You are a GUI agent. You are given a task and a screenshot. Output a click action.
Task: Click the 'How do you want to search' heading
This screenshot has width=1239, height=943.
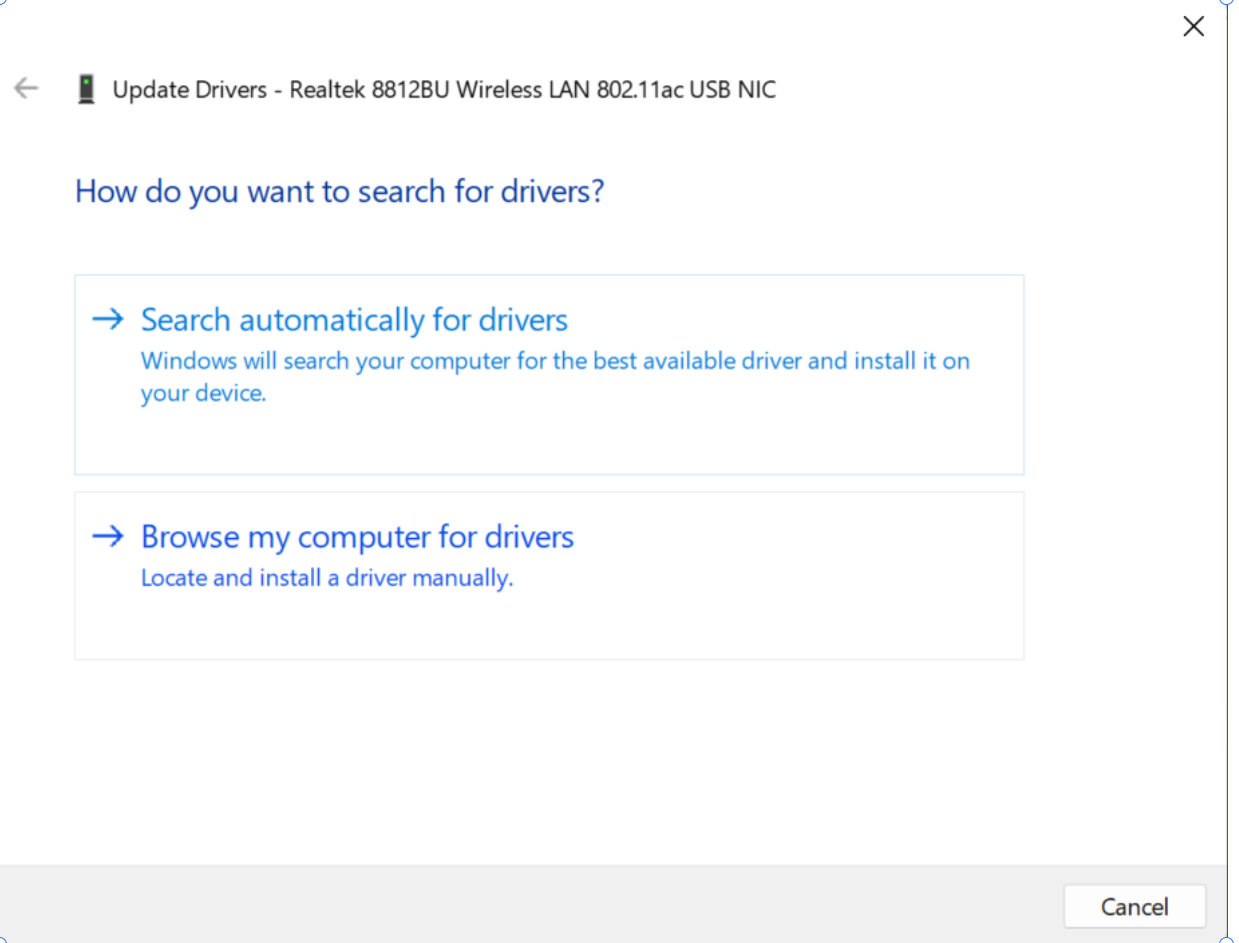click(339, 190)
